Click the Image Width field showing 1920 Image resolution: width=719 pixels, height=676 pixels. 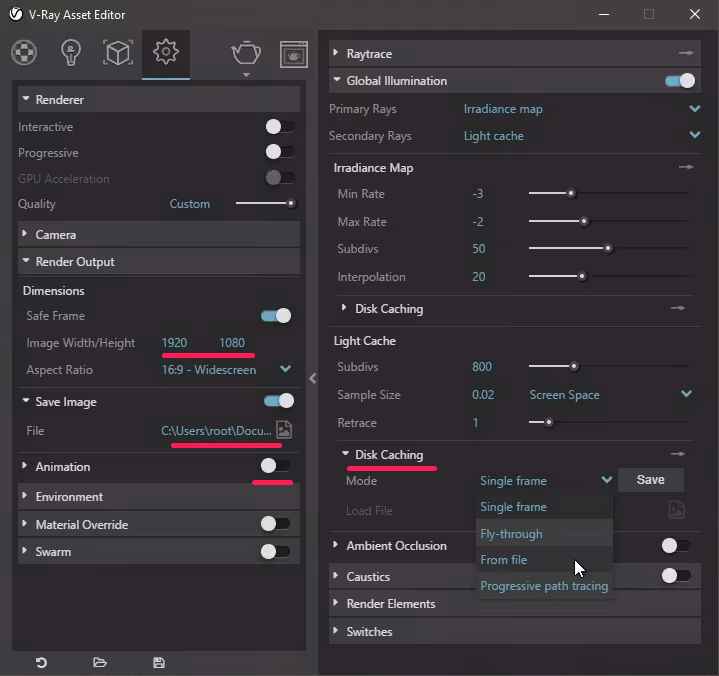pyautogui.click(x=175, y=343)
